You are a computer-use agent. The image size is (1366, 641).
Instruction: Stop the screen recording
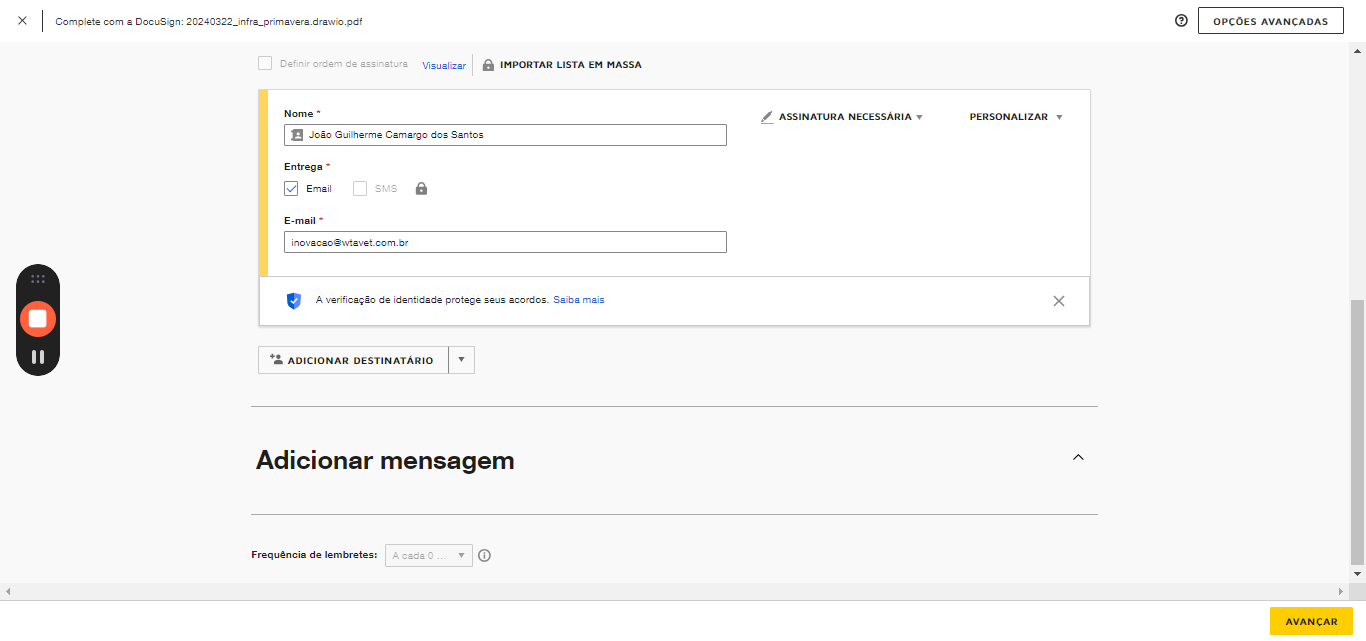click(x=38, y=319)
